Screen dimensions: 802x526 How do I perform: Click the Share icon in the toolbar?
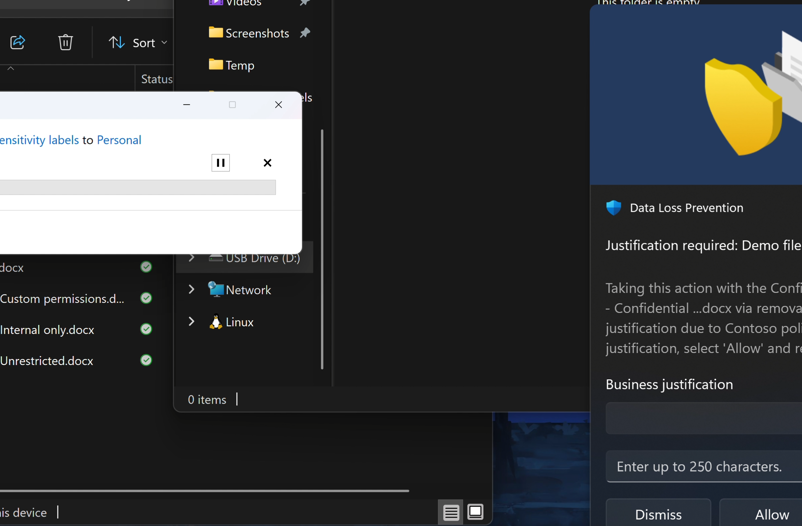(x=18, y=42)
